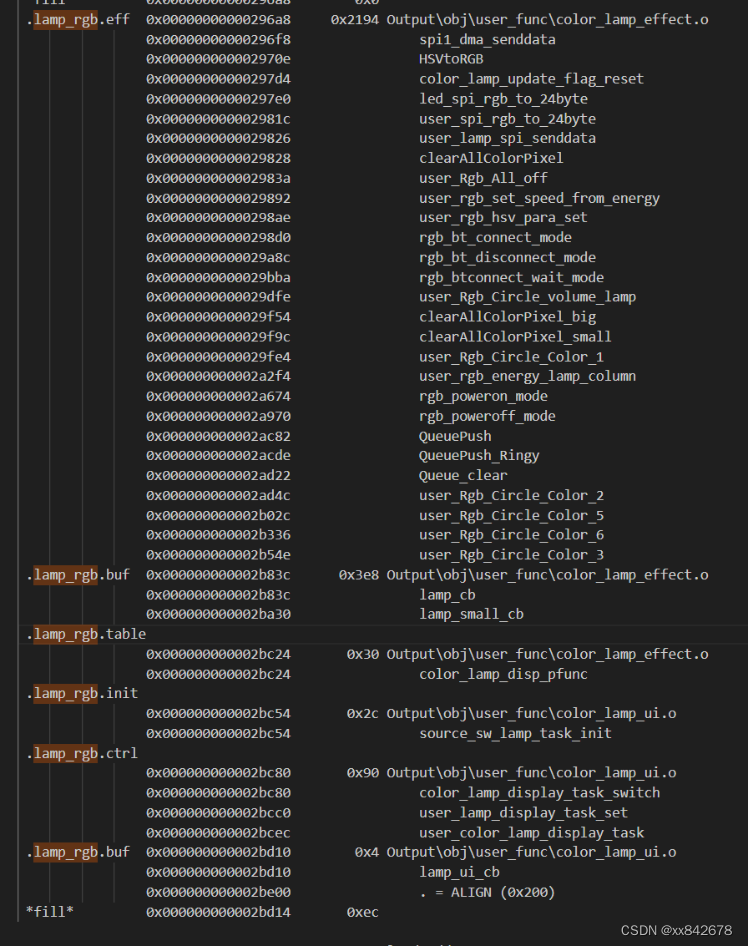Select the source_sw_lamp_task_init symbol
Viewport: 748px width, 946px height.
coord(515,733)
